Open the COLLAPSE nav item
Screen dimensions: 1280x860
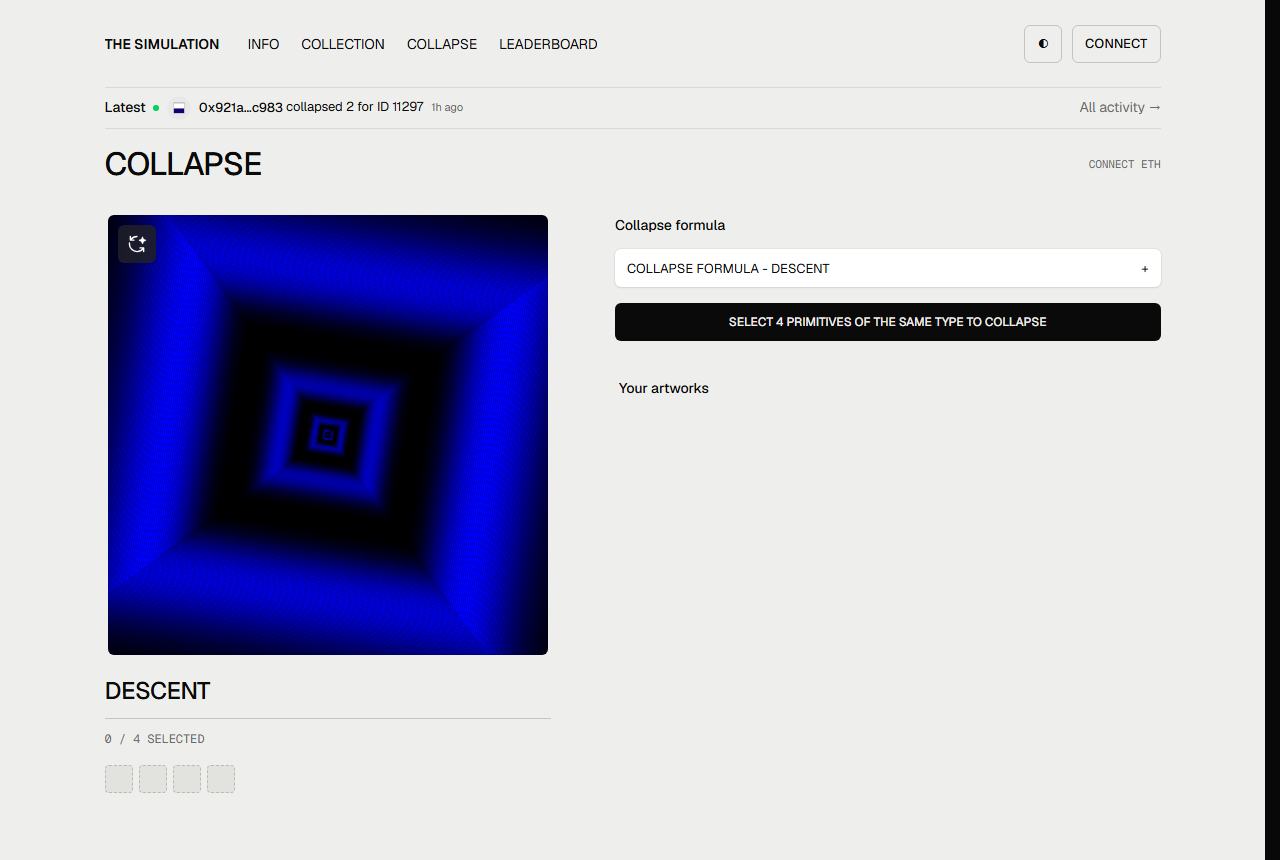coord(442,44)
